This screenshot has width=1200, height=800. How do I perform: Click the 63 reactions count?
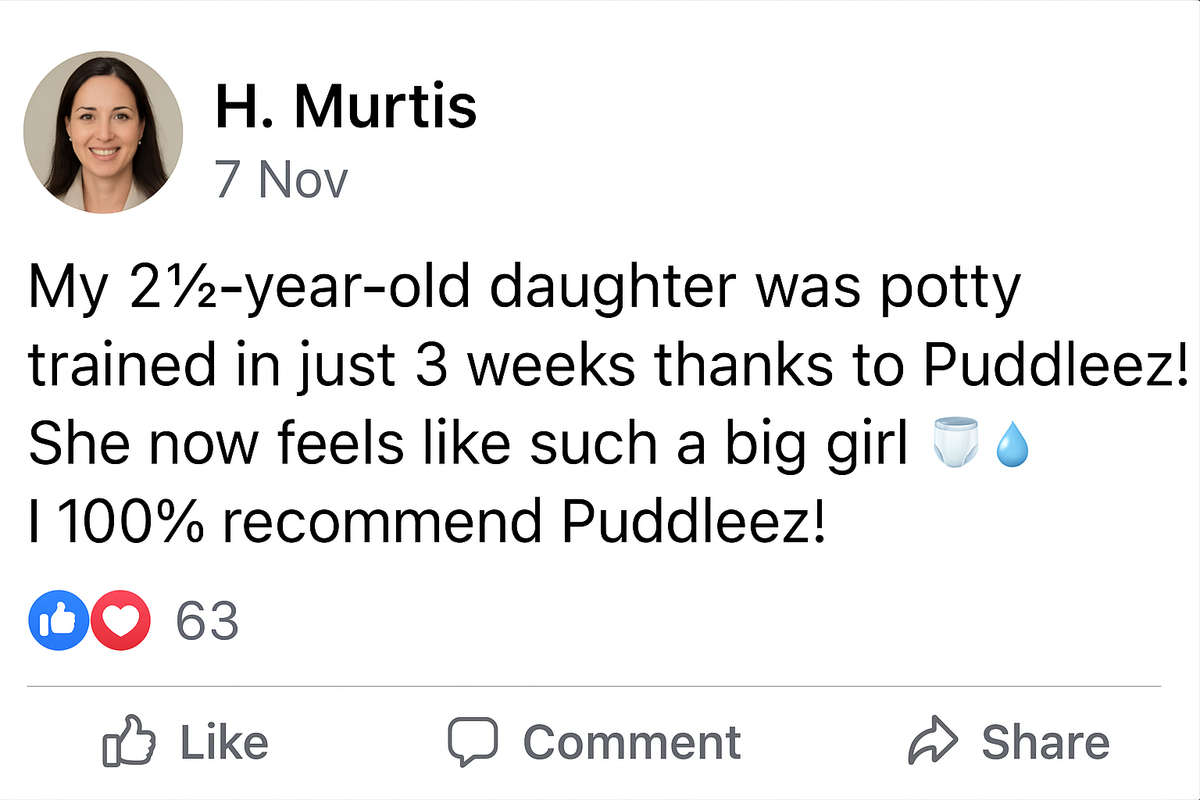pyautogui.click(x=208, y=620)
